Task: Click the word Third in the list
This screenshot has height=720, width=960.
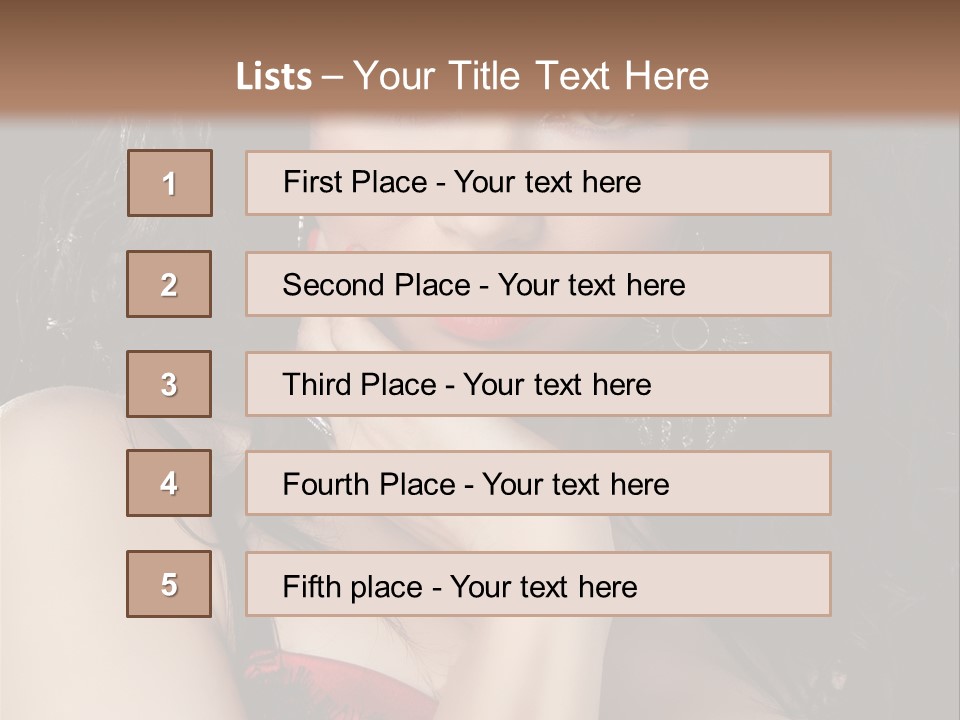Action: 316,384
